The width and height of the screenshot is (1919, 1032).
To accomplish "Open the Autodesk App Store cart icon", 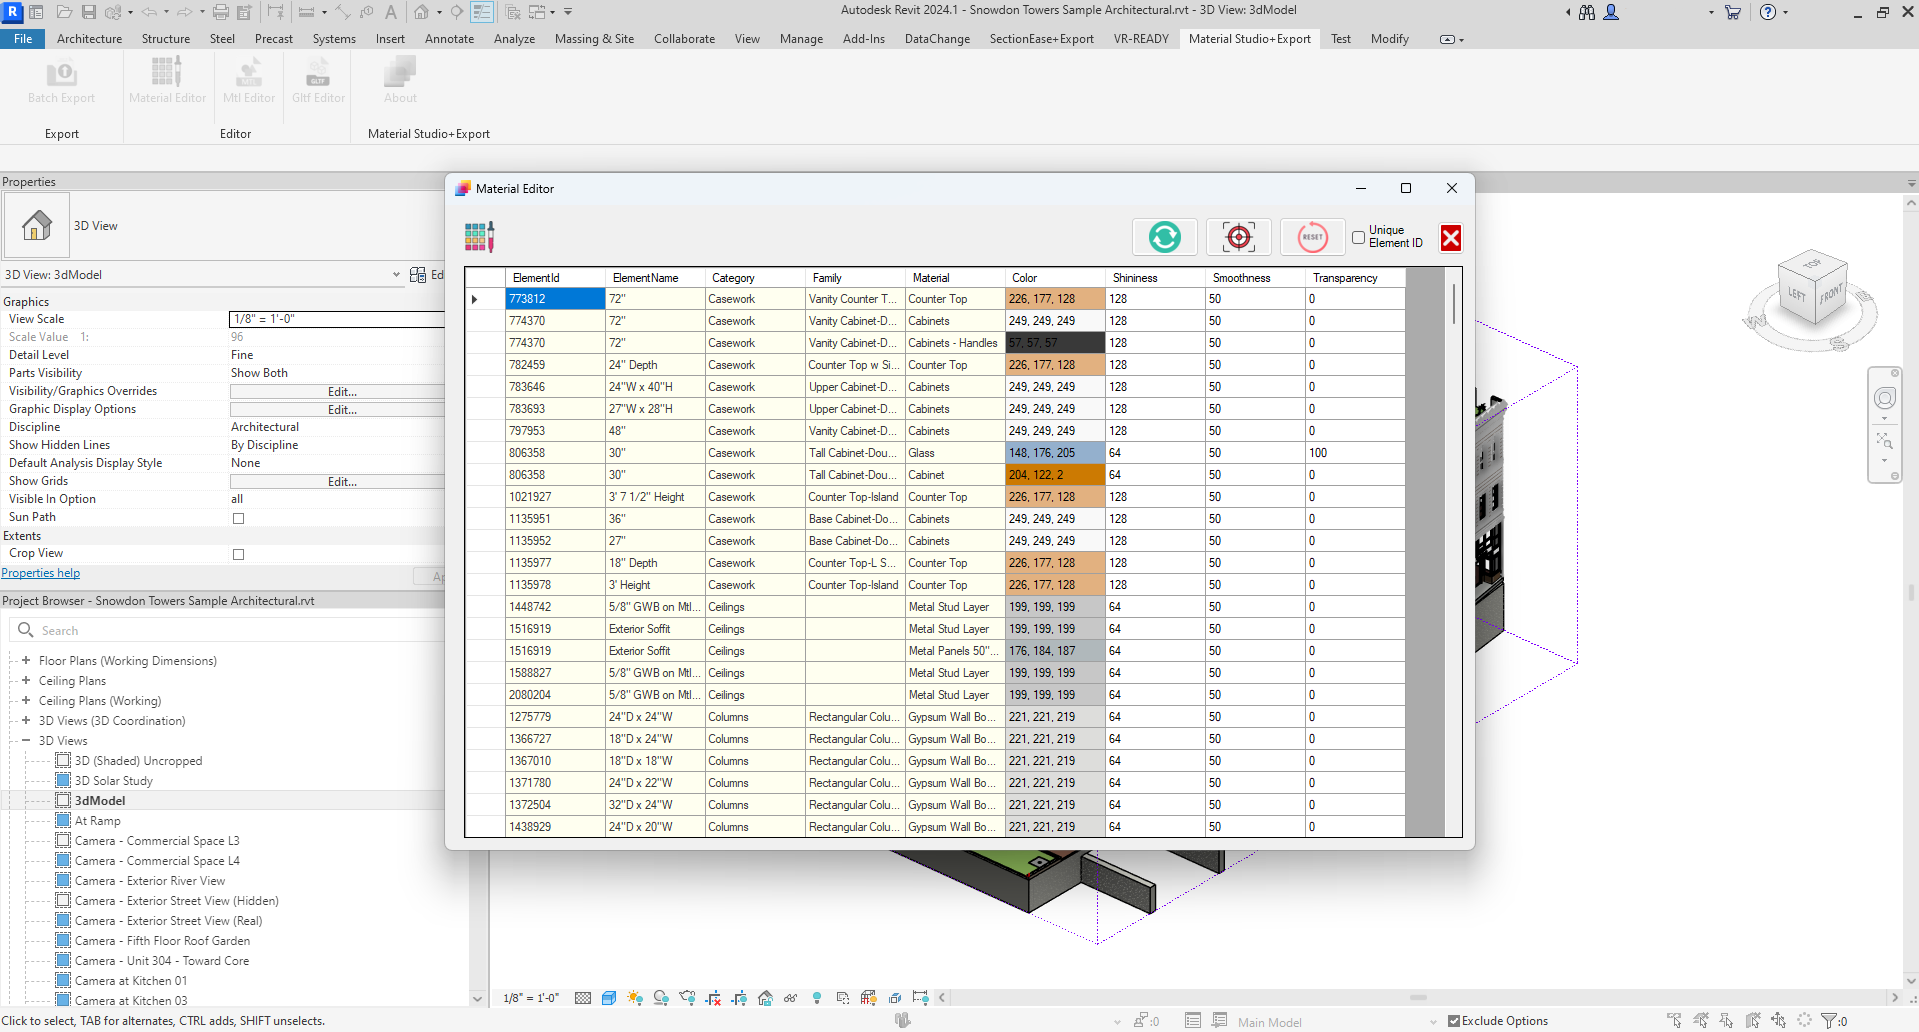I will (x=1733, y=12).
